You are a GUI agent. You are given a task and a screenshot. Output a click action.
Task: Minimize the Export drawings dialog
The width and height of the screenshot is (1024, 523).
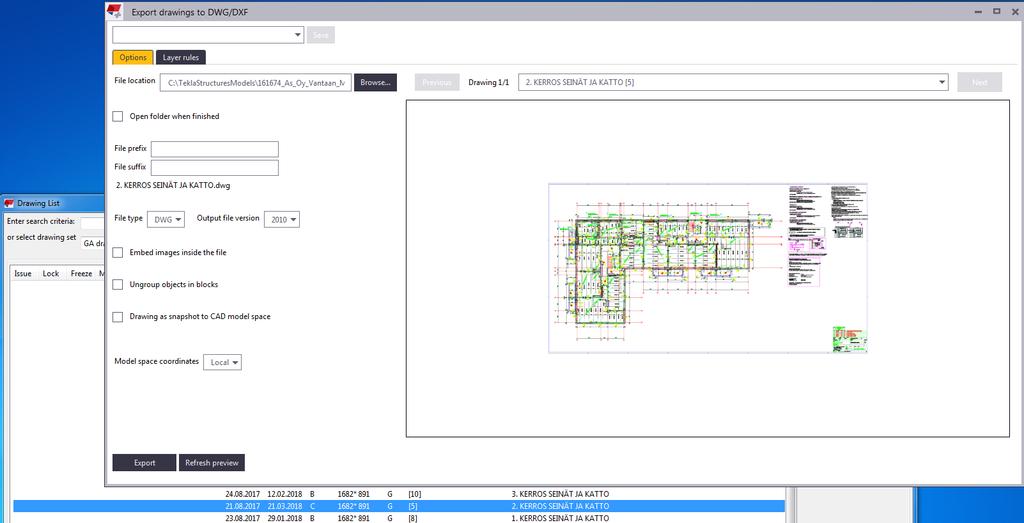[979, 11]
